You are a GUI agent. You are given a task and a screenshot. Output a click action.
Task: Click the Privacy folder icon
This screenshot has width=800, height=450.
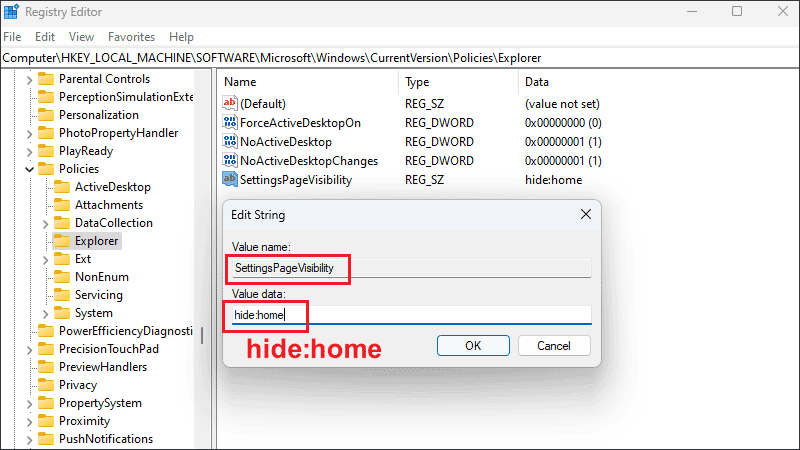coord(46,385)
